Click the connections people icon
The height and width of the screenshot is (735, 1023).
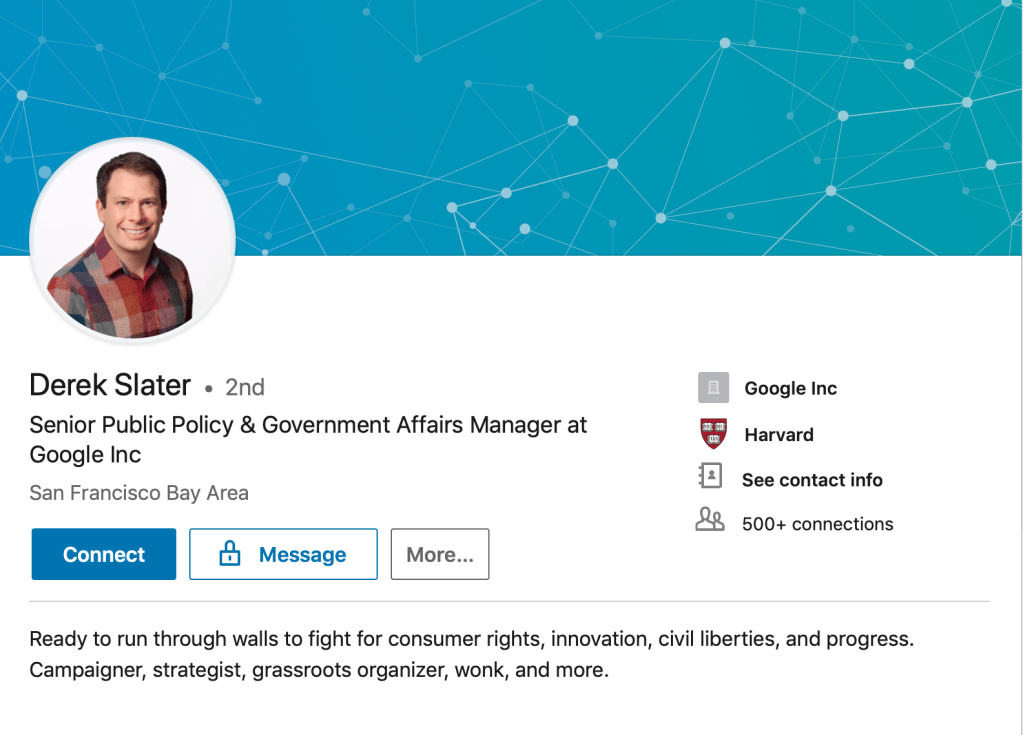pos(710,522)
